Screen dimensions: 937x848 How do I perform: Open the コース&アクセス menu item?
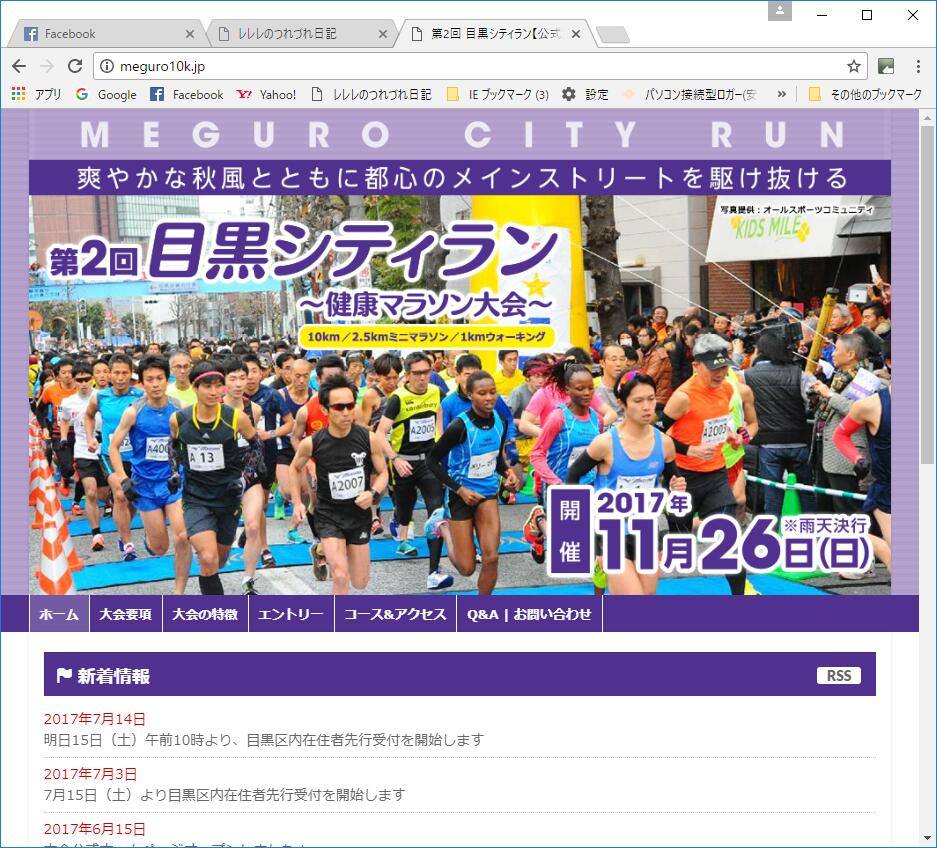point(396,614)
